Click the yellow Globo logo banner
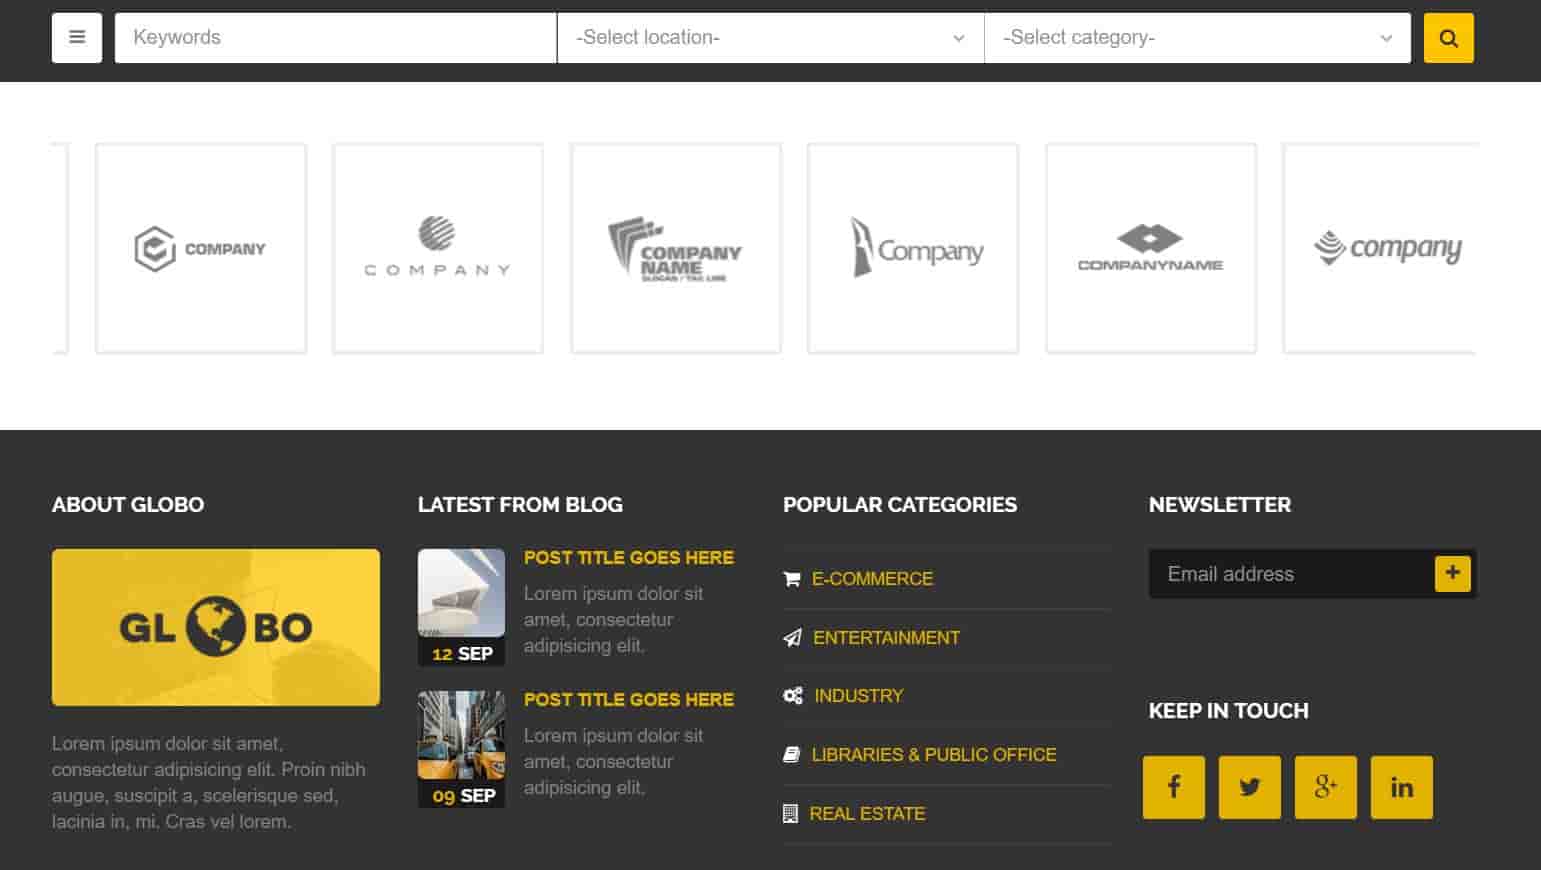The width and height of the screenshot is (1541, 870). [216, 627]
